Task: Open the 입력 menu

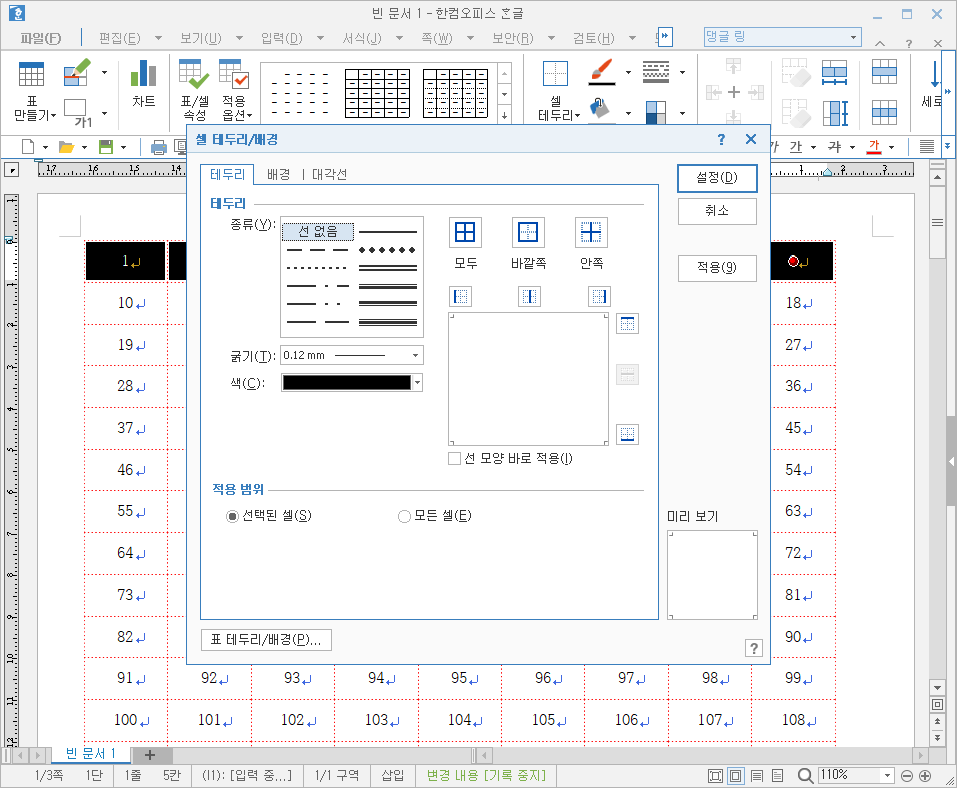Action: (x=281, y=38)
